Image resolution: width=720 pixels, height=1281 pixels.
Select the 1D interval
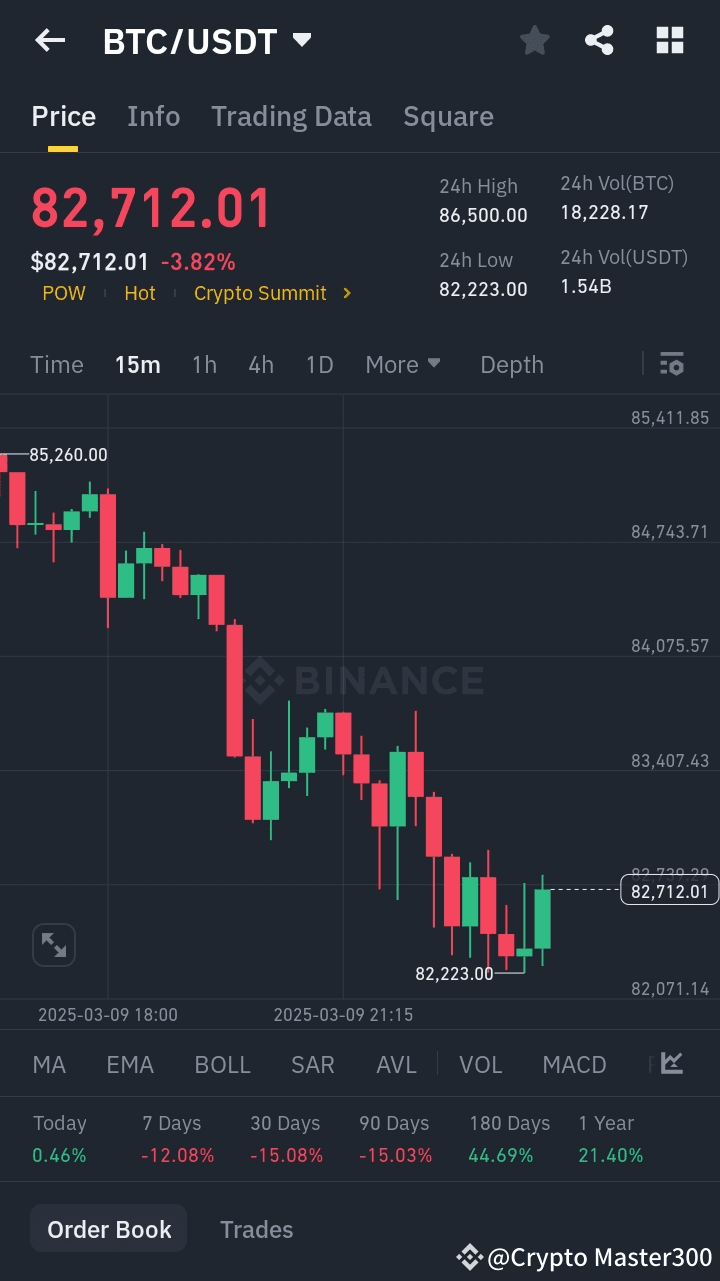(319, 365)
